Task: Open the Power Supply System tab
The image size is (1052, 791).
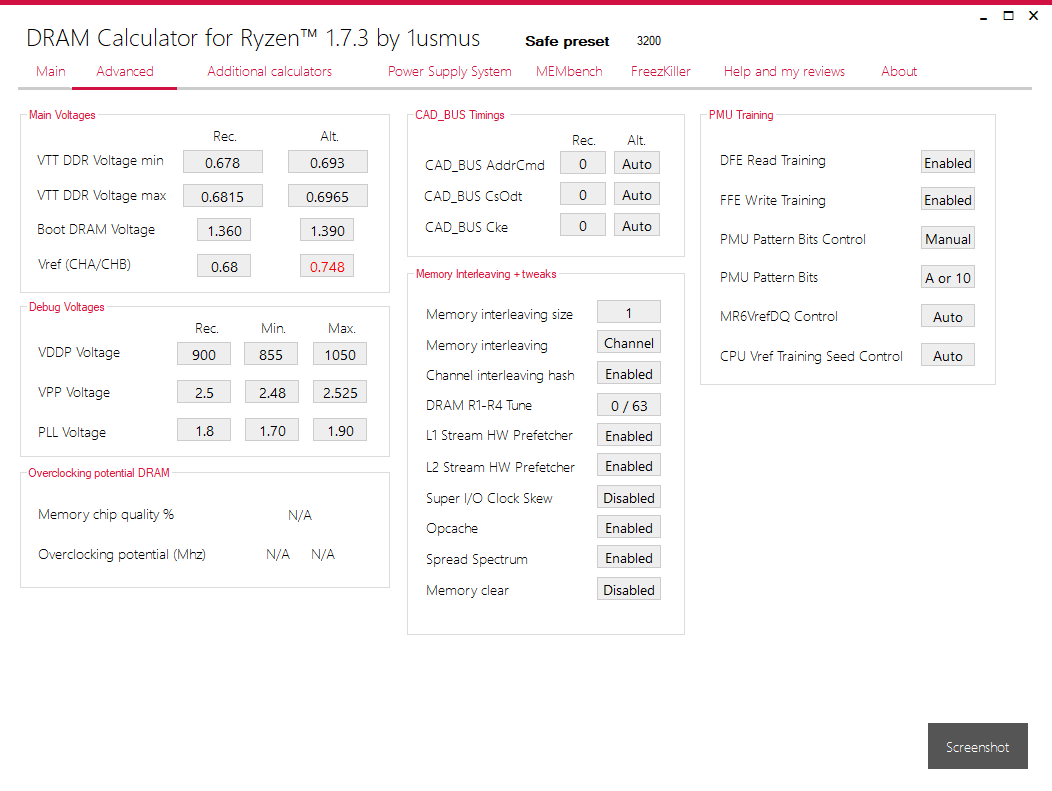Action: click(x=450, y=71)
